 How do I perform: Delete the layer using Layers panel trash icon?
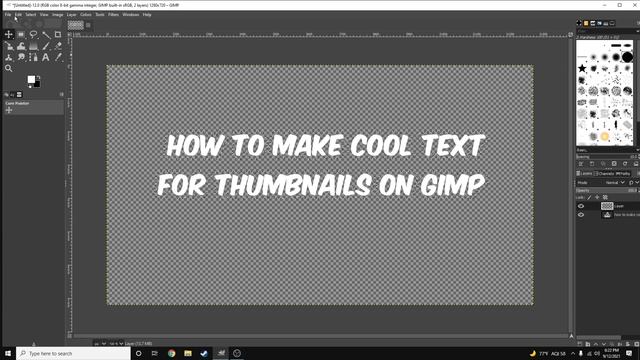click(x=636, y=344)
